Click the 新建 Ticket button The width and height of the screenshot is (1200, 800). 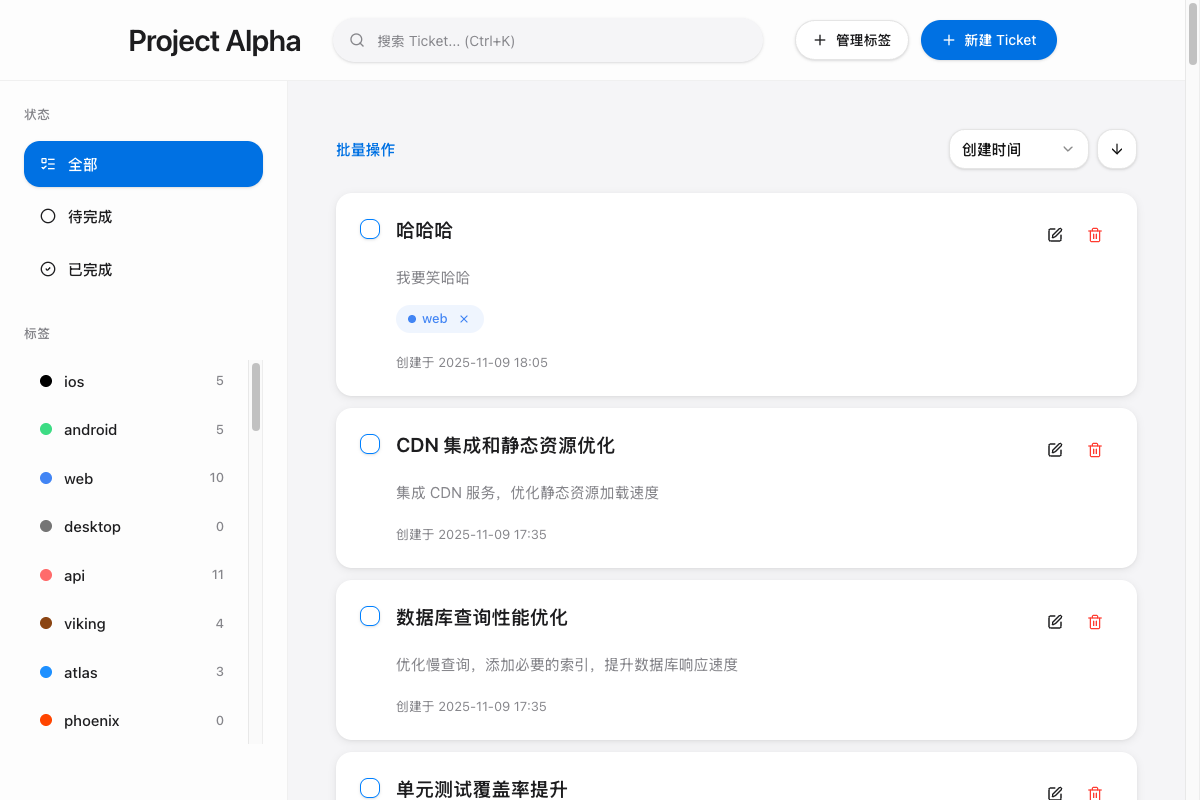(x=988, y=40)
